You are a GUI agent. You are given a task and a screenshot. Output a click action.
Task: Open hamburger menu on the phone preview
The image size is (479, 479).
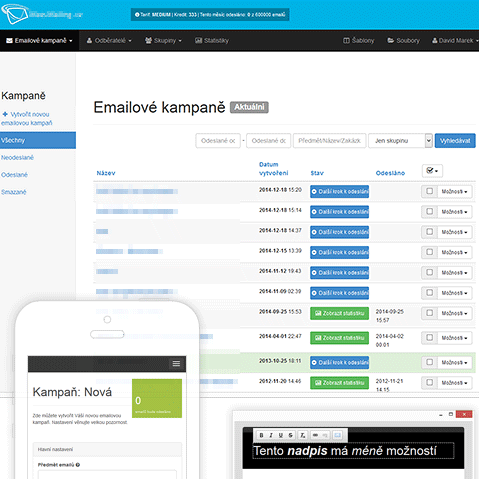176,363
